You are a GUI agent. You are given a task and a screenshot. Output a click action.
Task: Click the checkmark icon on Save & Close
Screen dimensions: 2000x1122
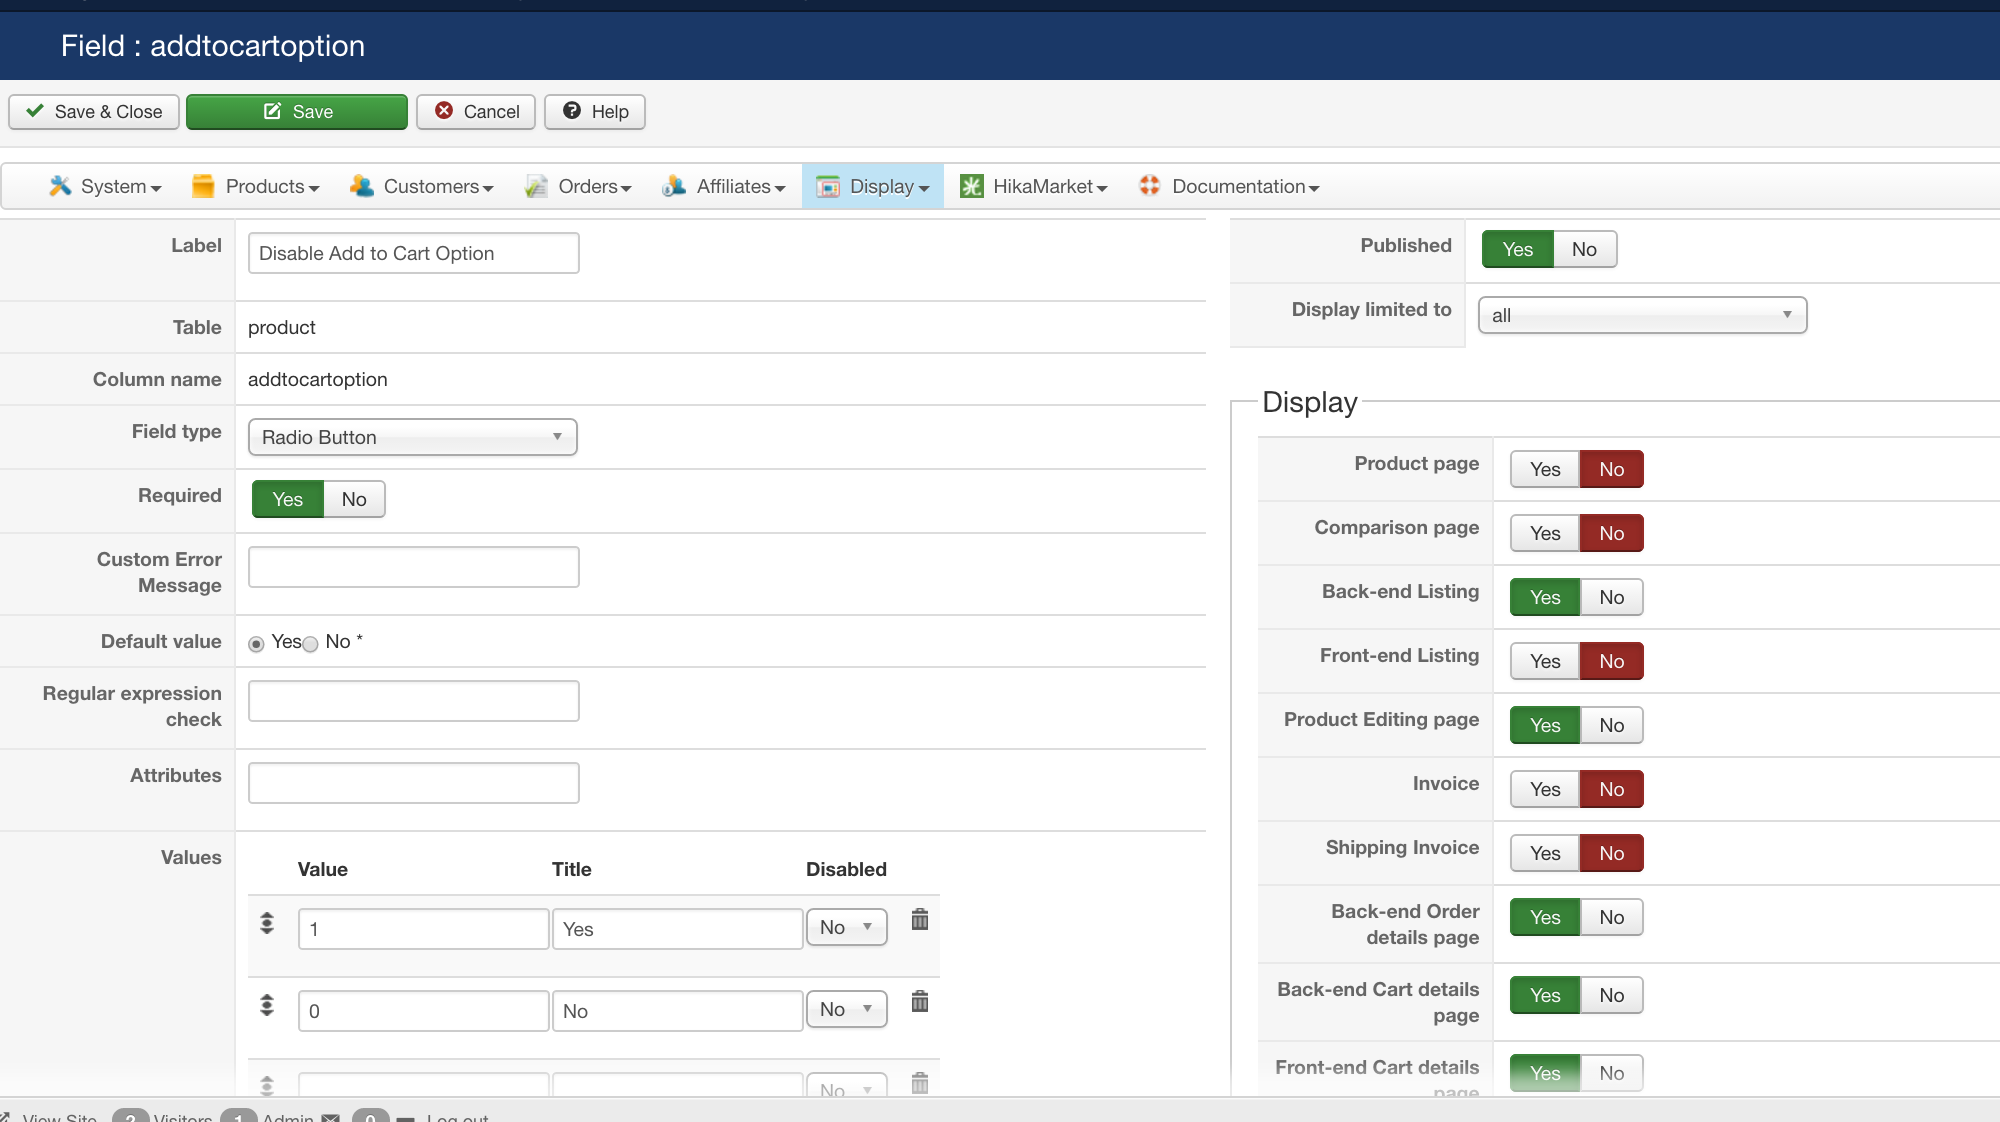click(35, 111)
